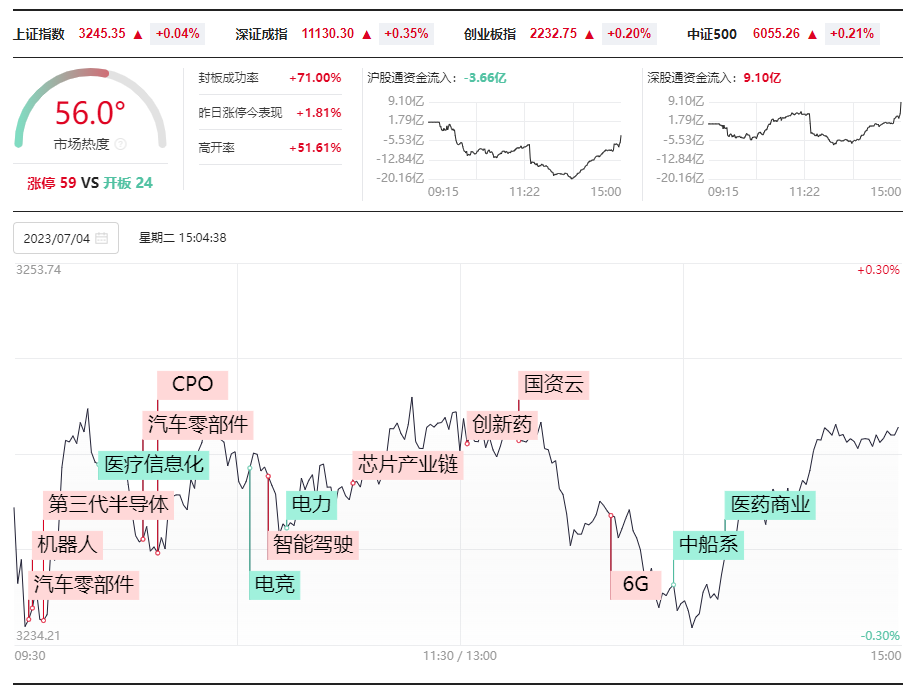
Task: Click red up arrow beside 上证指数
Action: (138, 35)
